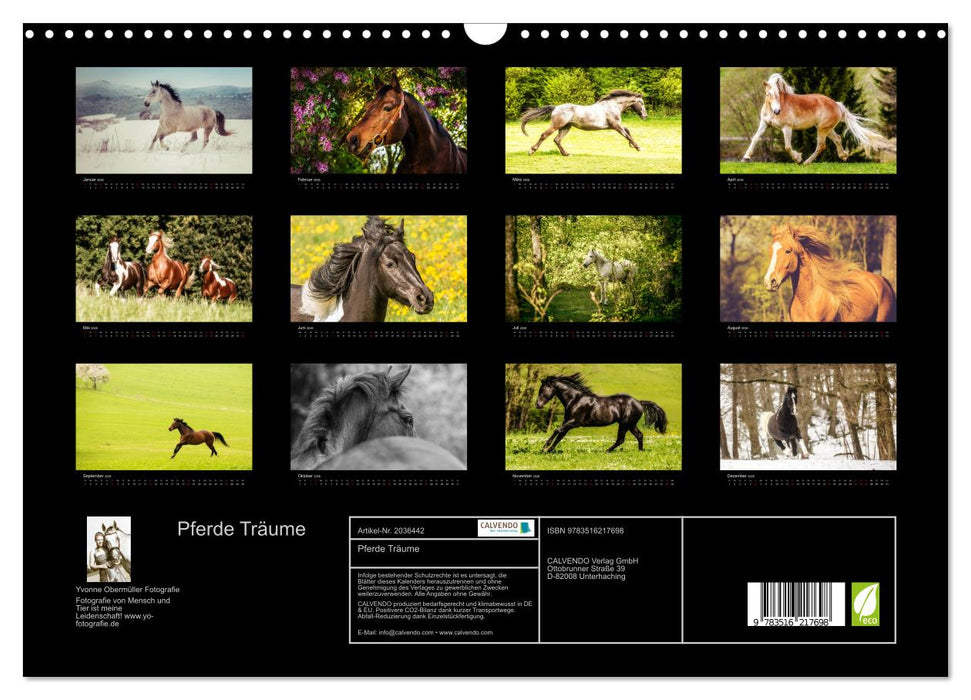
Task: Click the ISBN 9783516217698 text
Action: tap(585, 530)
